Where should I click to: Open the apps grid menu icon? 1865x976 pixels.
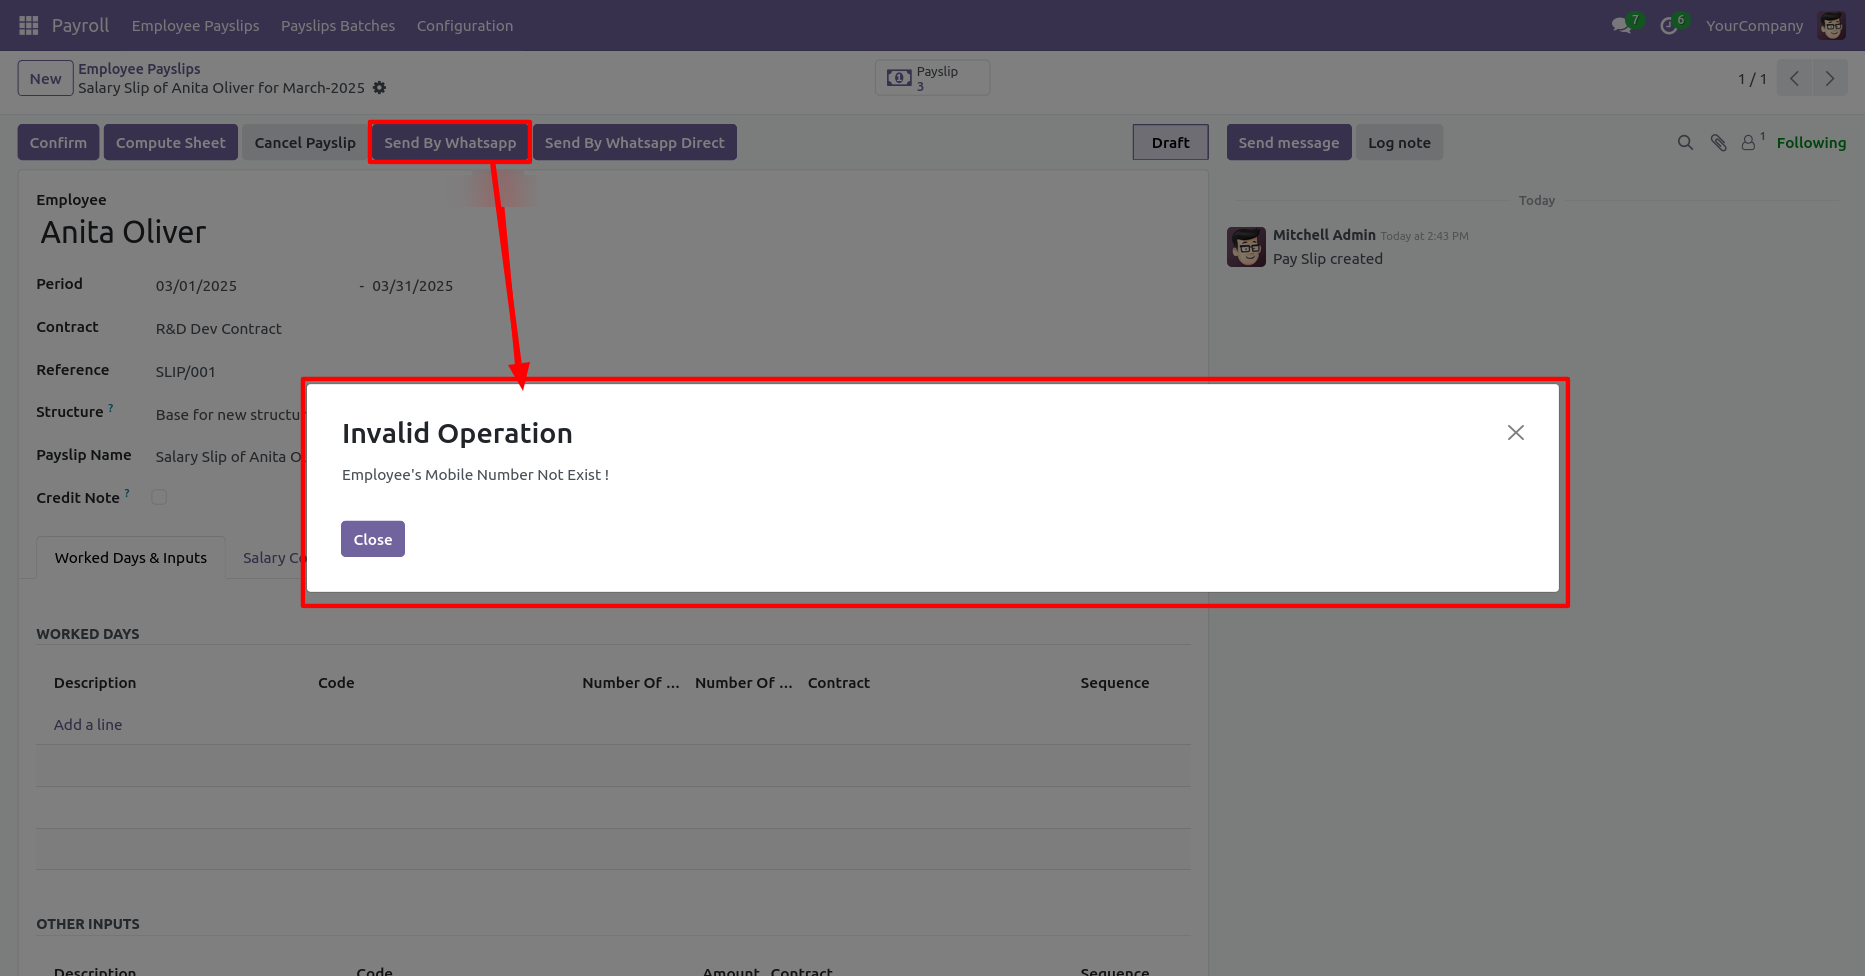point(29,25)
